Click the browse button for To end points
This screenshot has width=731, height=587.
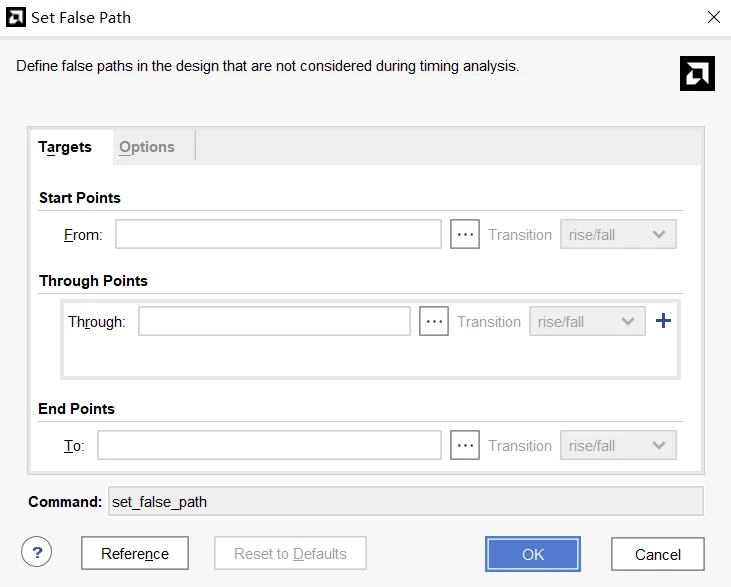tap(465, 446)
